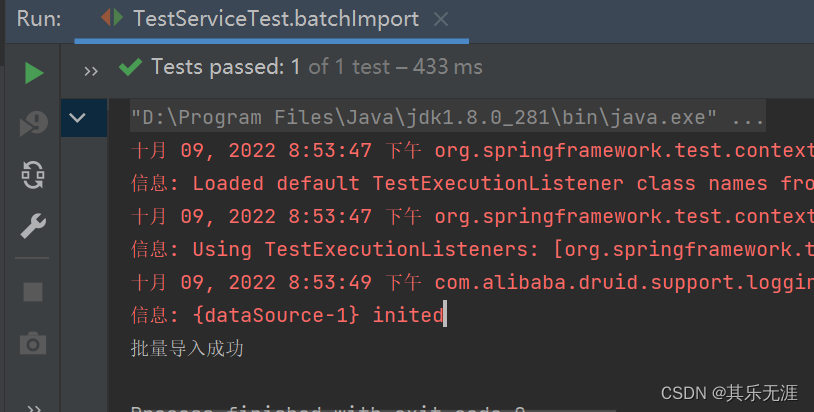Click the java.exe command line
The image size is (814, 412).
tap(447, 118)
